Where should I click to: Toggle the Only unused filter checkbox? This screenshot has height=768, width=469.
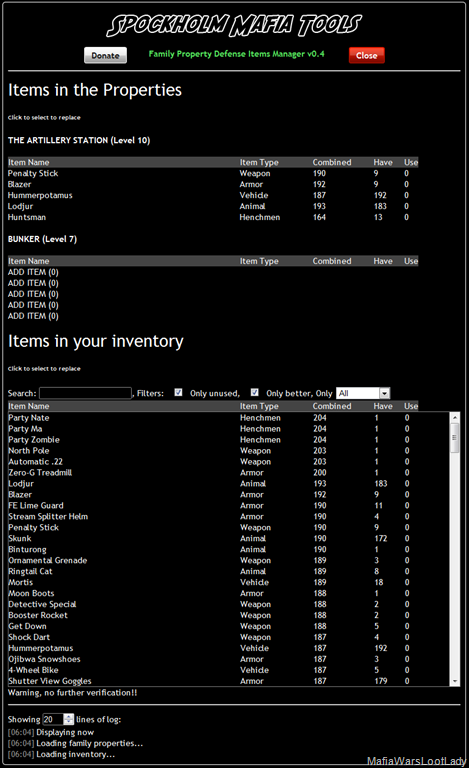(178, 392)
